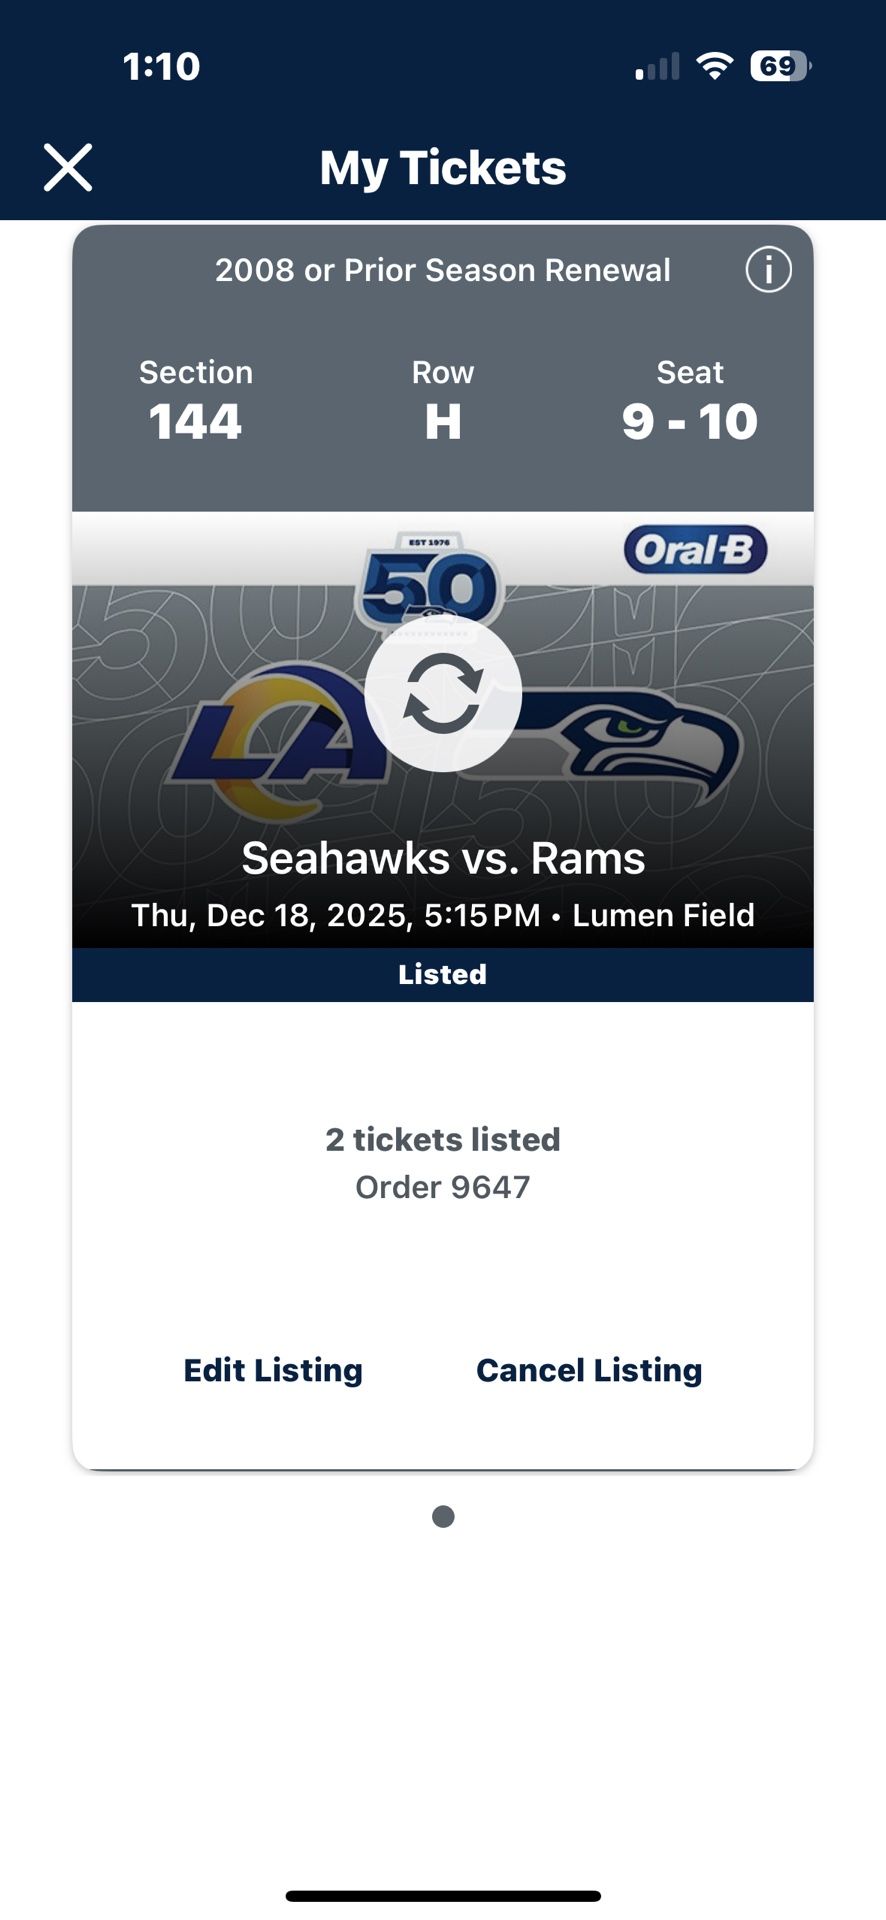
Task: Select the Seahawks vs. Rams title
Action: pyautogui.click(x=443, y=858)
